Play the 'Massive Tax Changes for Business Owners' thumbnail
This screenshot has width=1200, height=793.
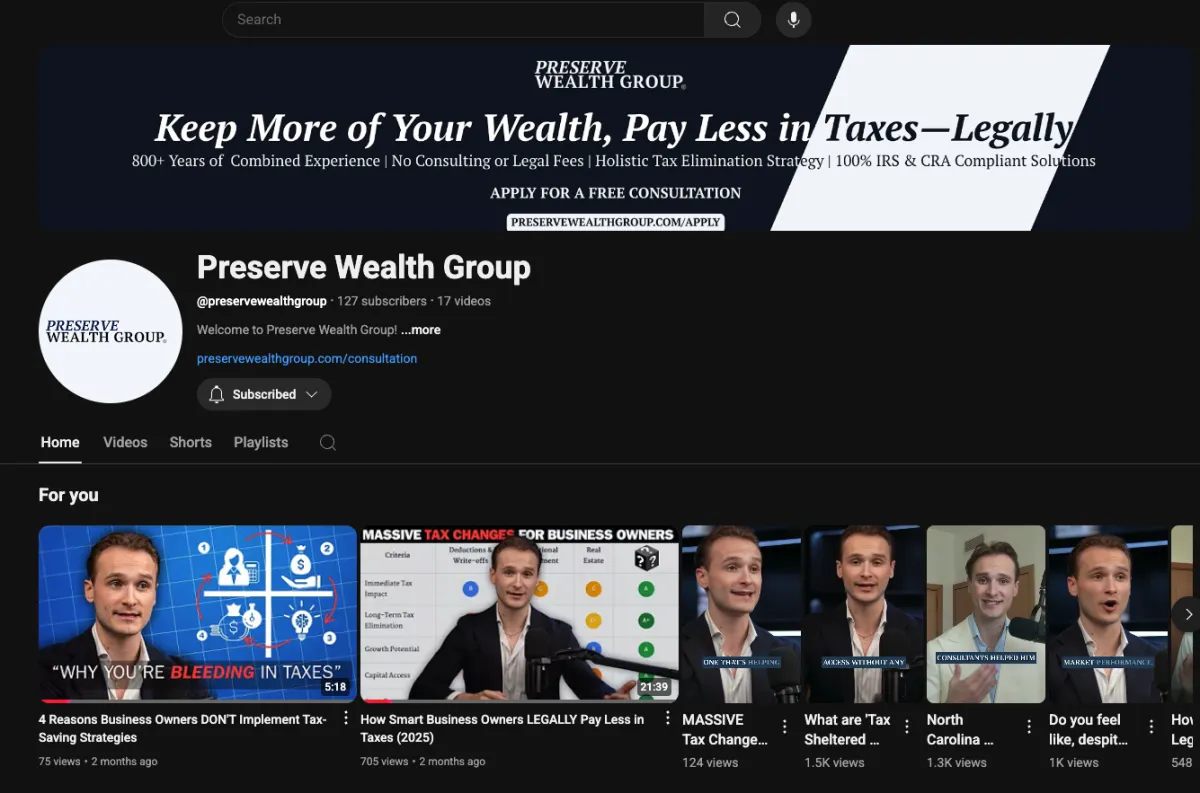(x=519, y=613)
